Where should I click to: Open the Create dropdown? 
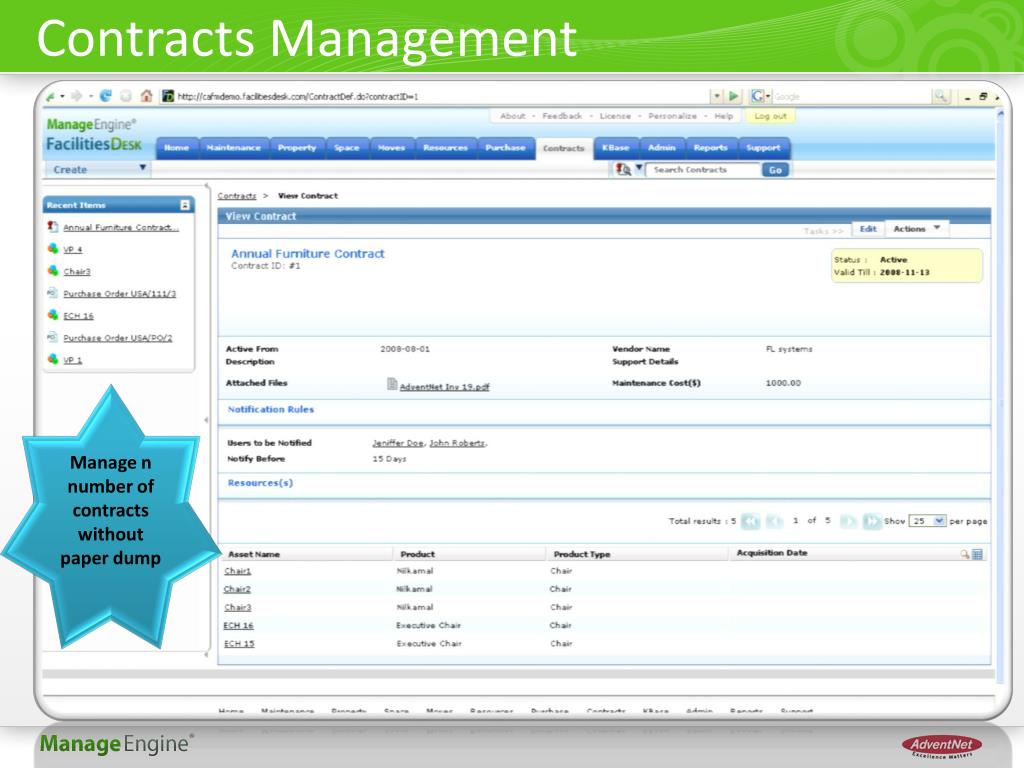(x=97, y=169)
